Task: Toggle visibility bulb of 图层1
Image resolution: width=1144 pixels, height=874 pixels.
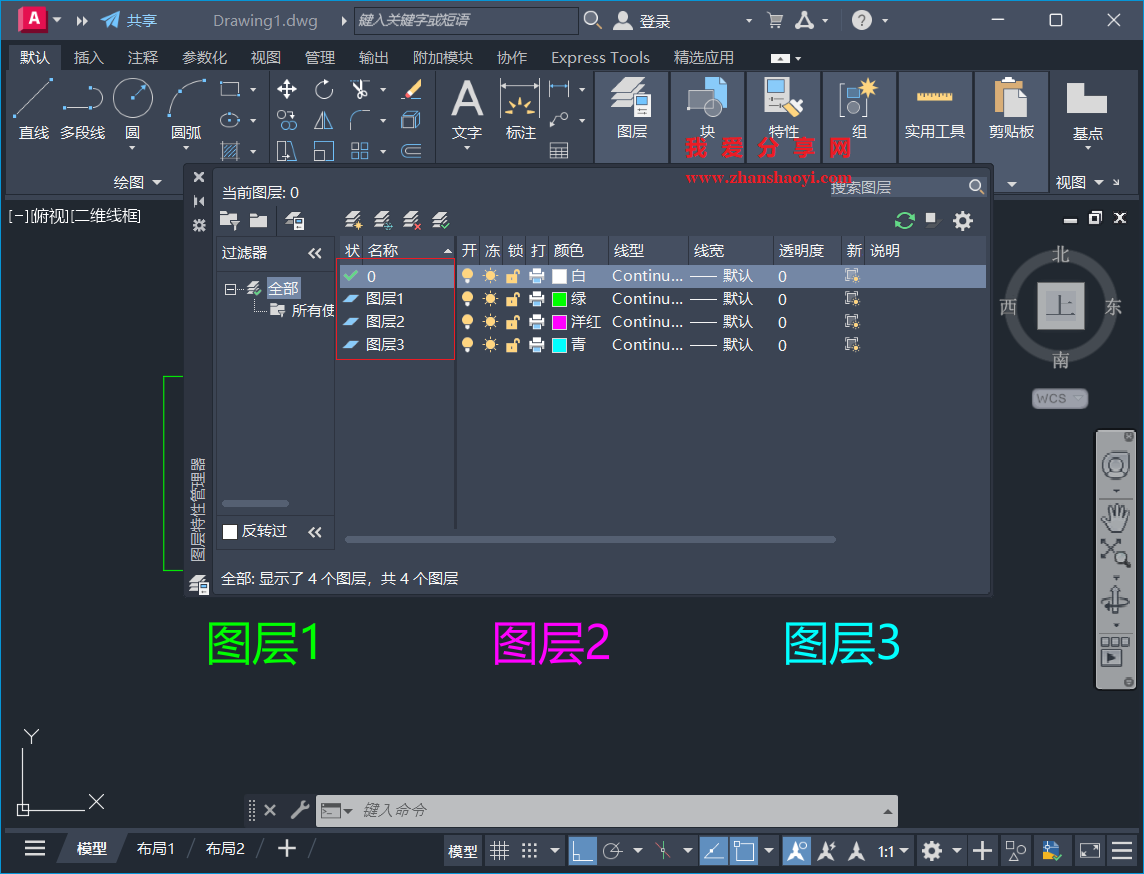Action: click(468, 298)
